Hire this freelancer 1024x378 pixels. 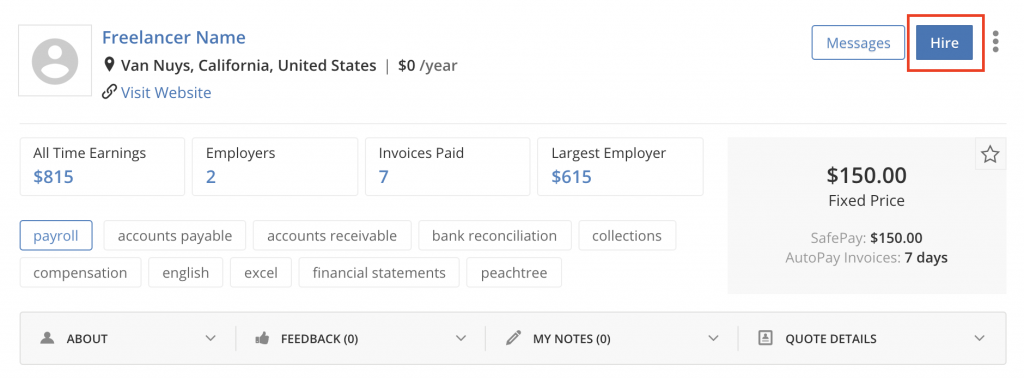[944, 43]
